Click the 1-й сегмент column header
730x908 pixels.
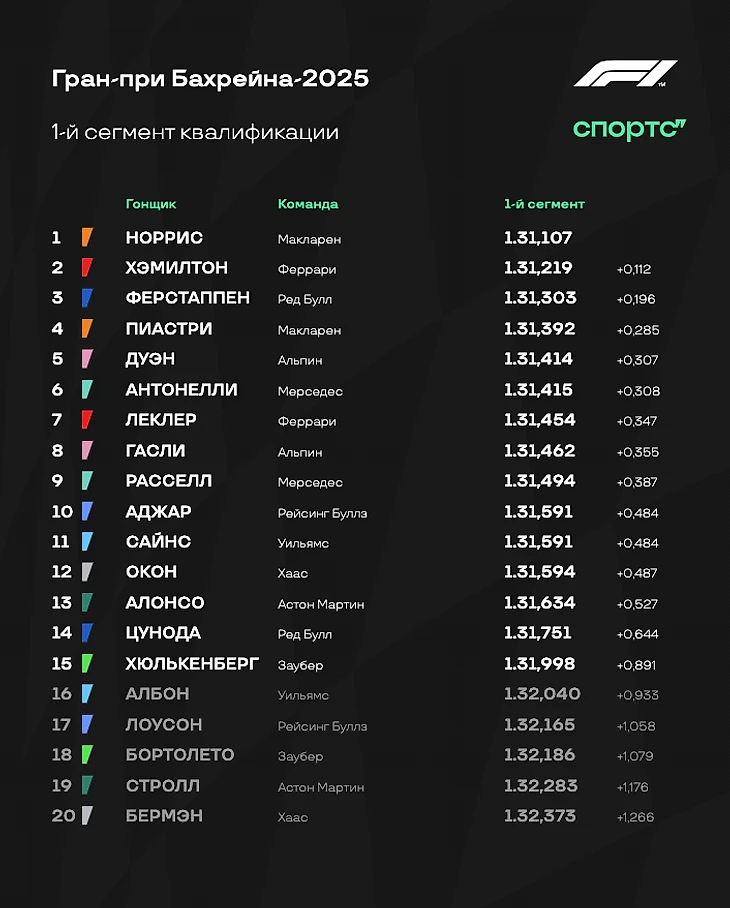pos(544,204)
